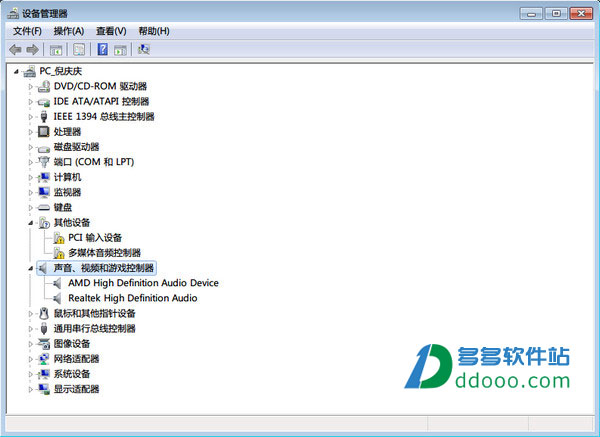
Task: Open the 查看(V) menu
Action: [x=111, y=31]
